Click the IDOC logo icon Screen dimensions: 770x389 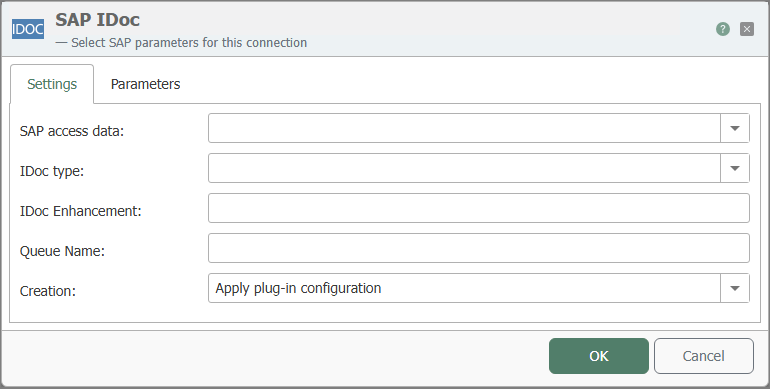[28, 29]
